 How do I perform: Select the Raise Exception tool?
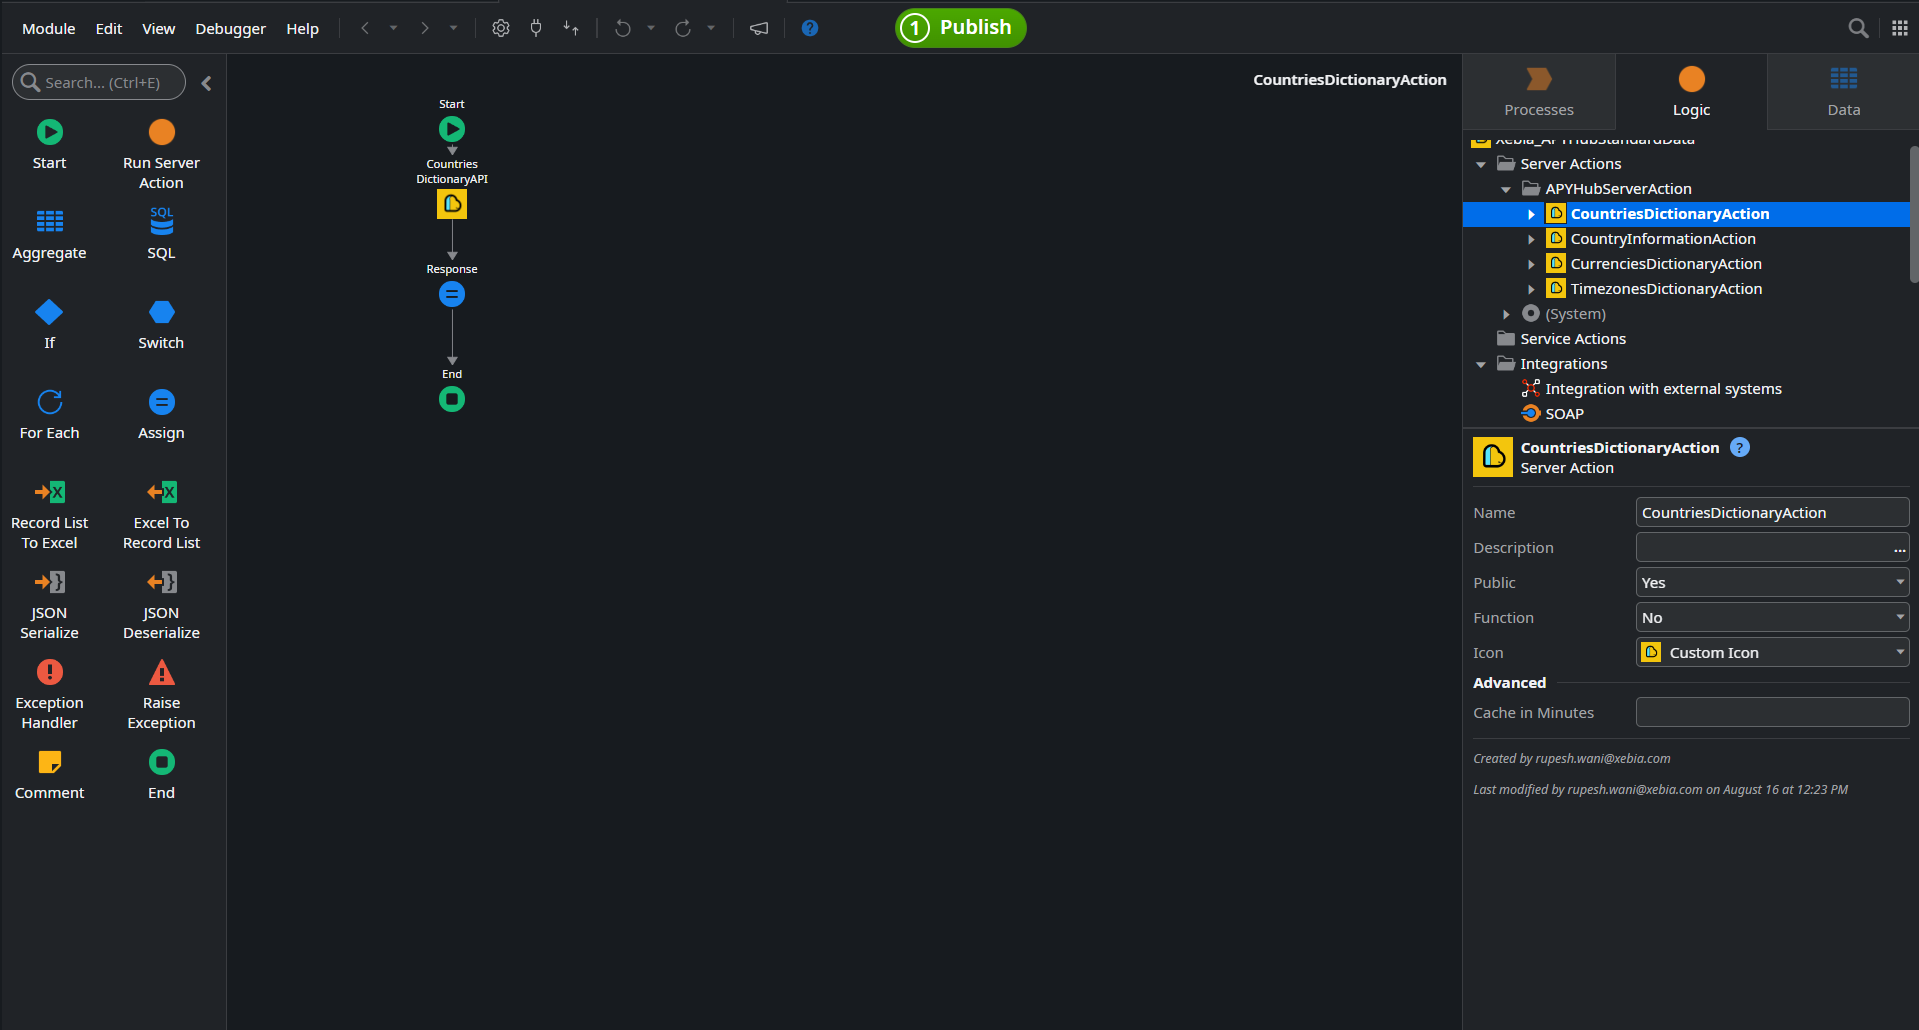[x=161, y=694]
